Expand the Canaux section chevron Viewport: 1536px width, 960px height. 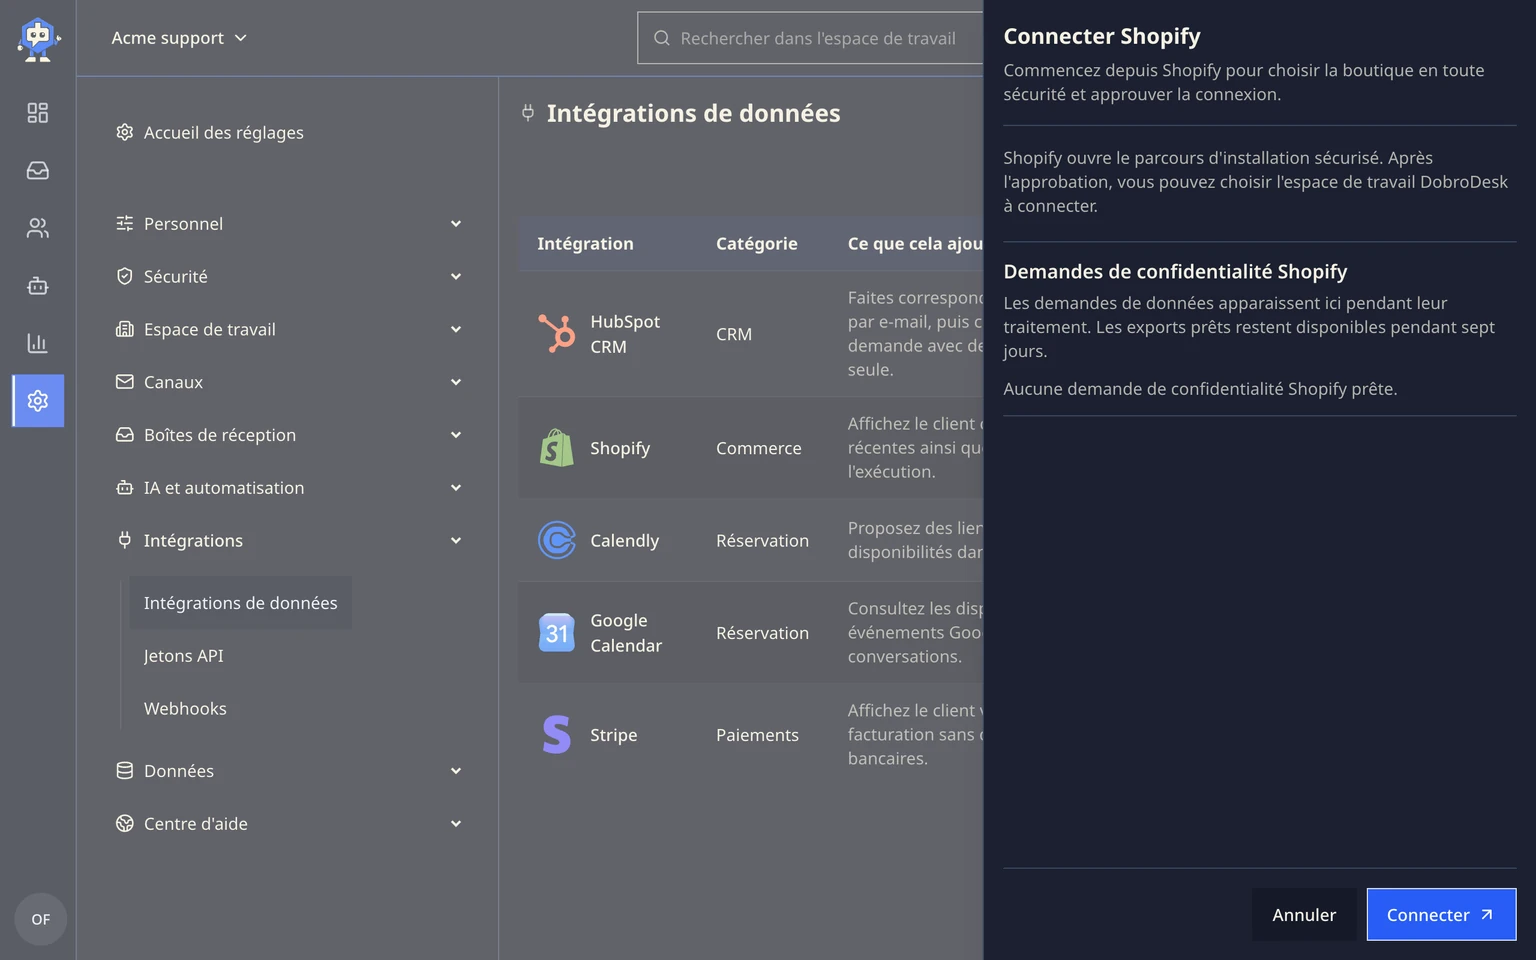(456, 382)
